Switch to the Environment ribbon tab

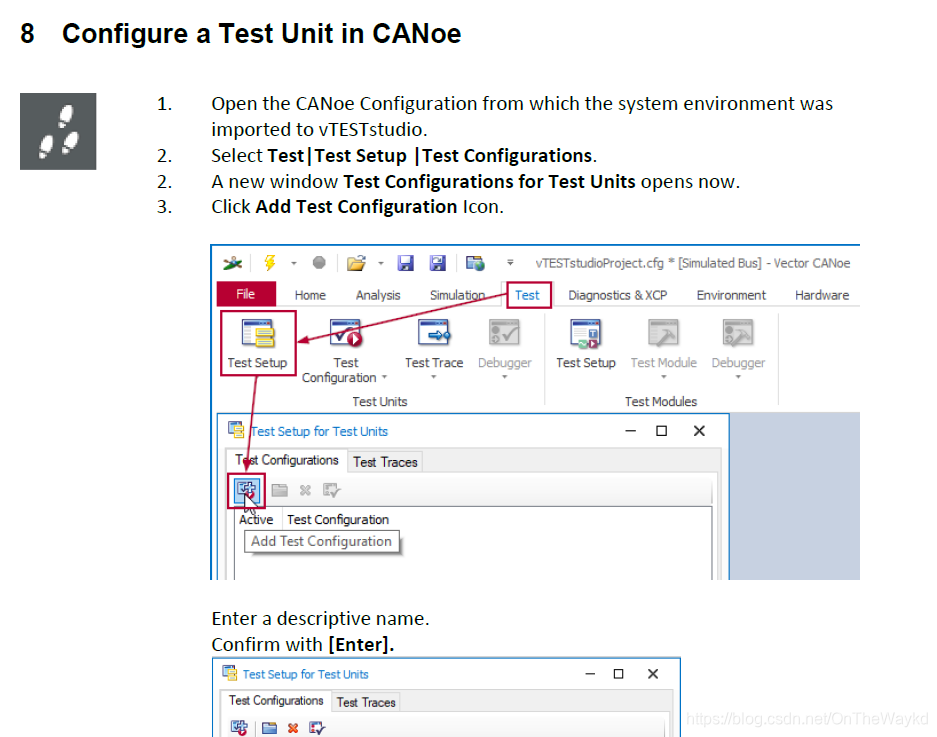point(731,295)
